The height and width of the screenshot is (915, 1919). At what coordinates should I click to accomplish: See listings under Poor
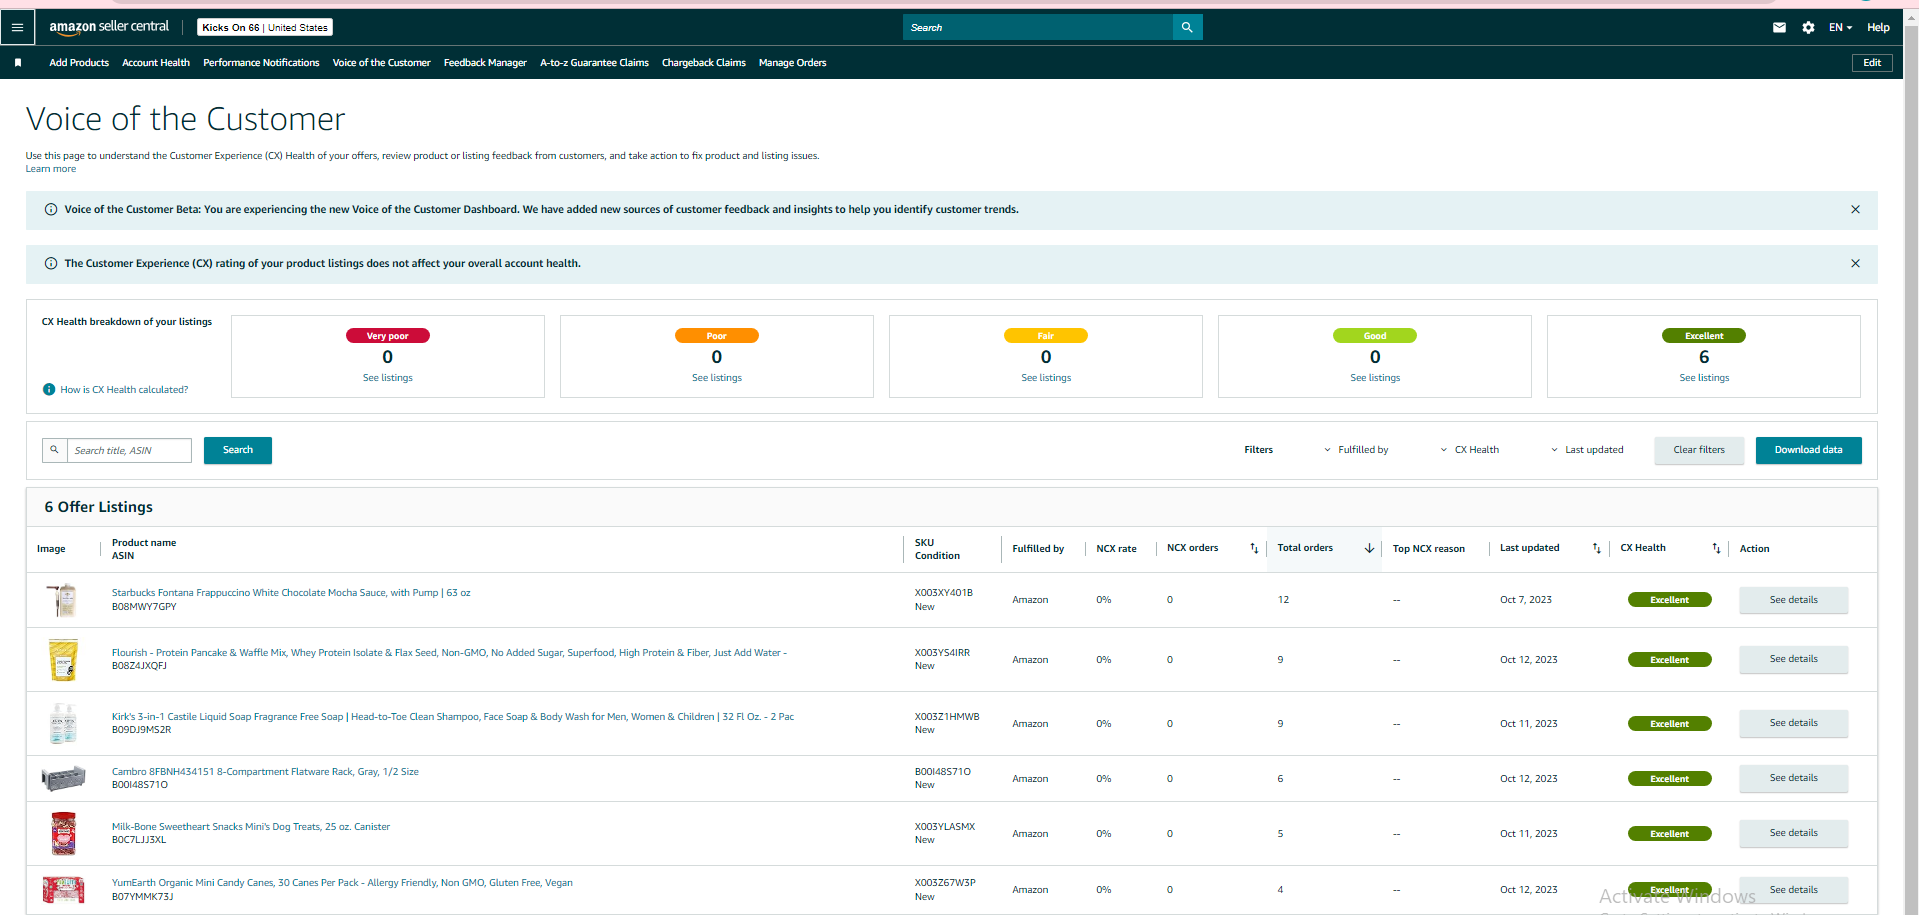coord(717,378)
